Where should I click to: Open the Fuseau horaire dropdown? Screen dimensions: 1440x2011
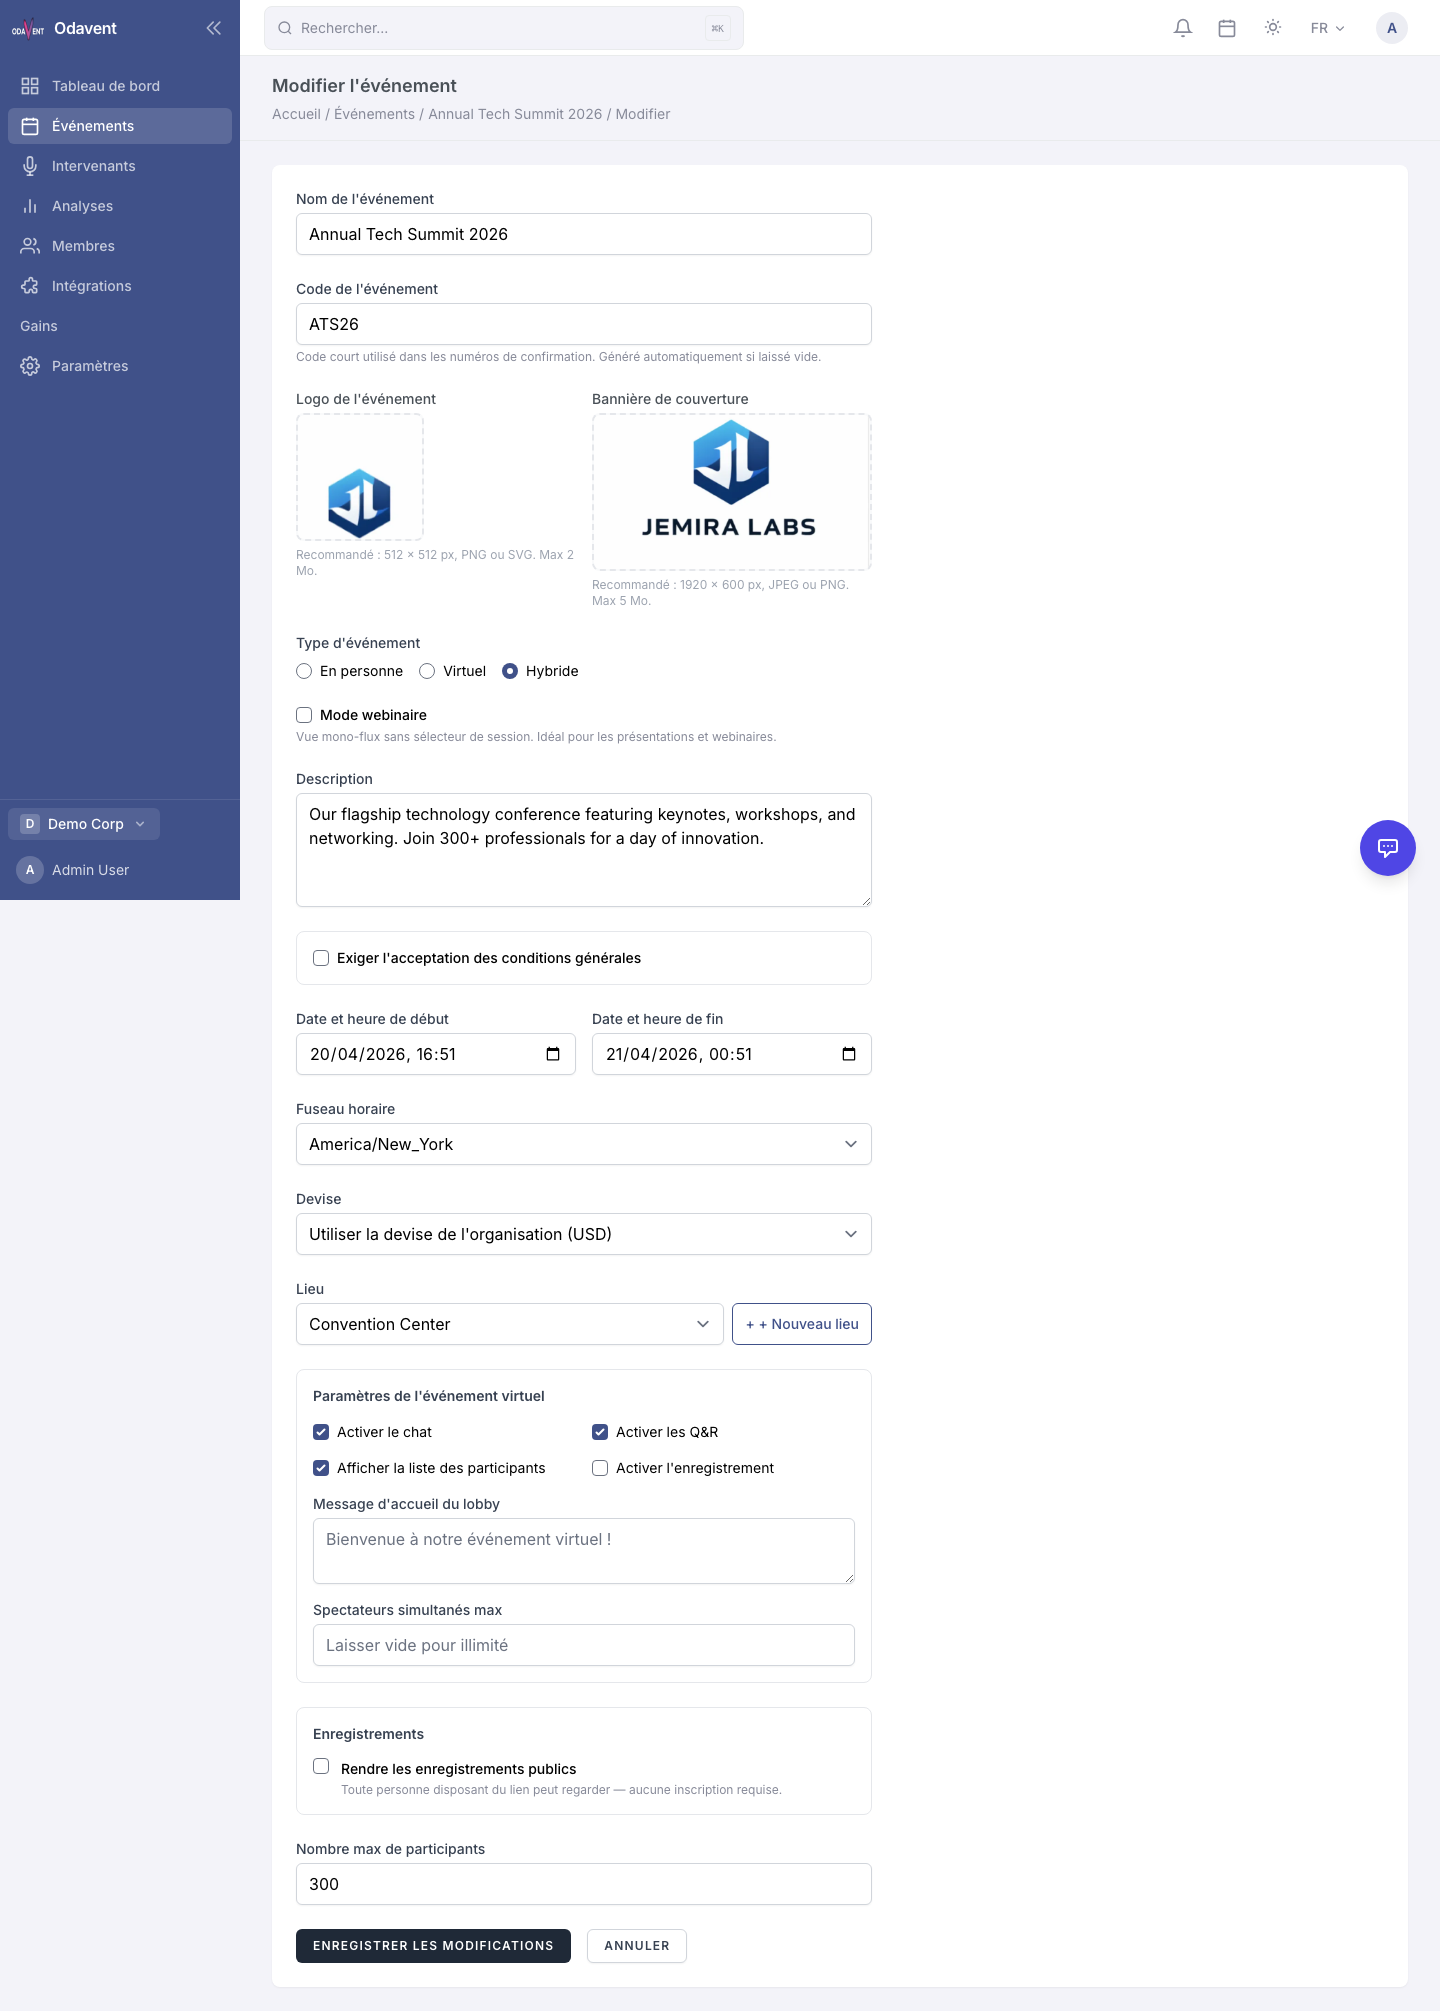[584, 1144]
